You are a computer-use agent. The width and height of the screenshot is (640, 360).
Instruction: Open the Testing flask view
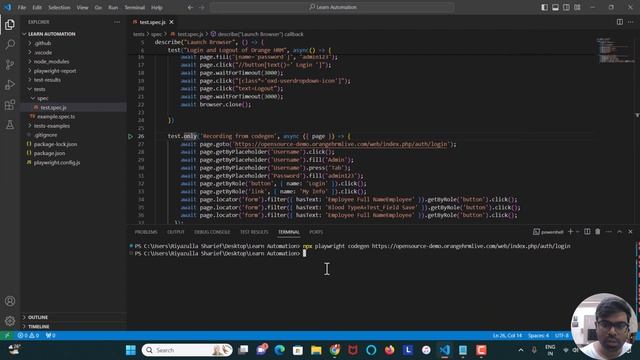[10, 124]
